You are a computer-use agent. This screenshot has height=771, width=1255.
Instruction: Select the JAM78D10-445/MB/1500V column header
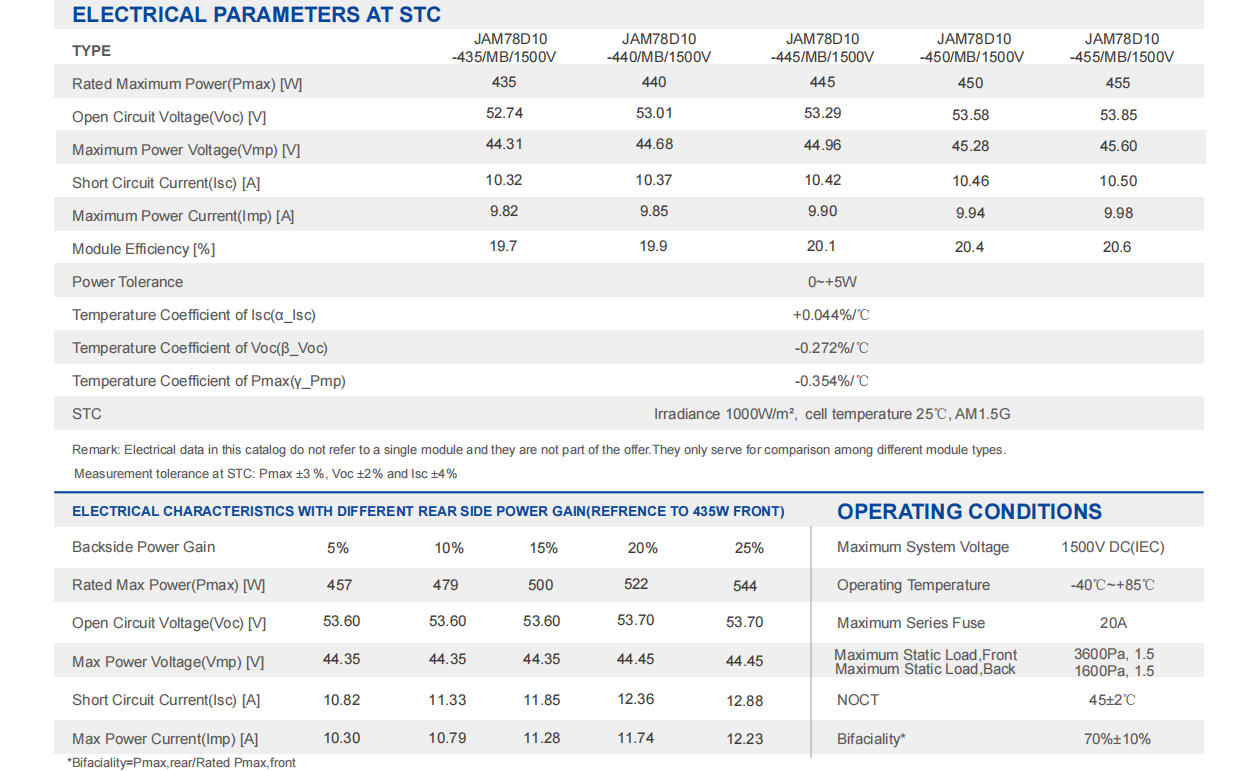tap(822, 48)
